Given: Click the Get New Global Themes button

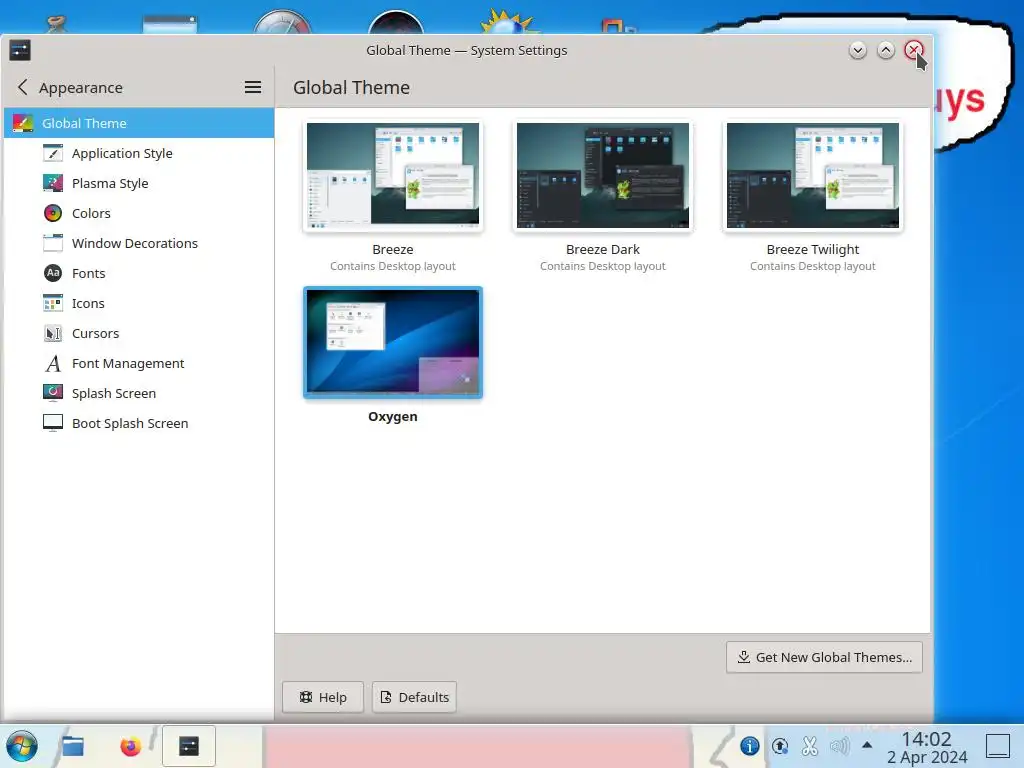Looking at the screenshot, I should pyautogui.click(x=824, y=657).
